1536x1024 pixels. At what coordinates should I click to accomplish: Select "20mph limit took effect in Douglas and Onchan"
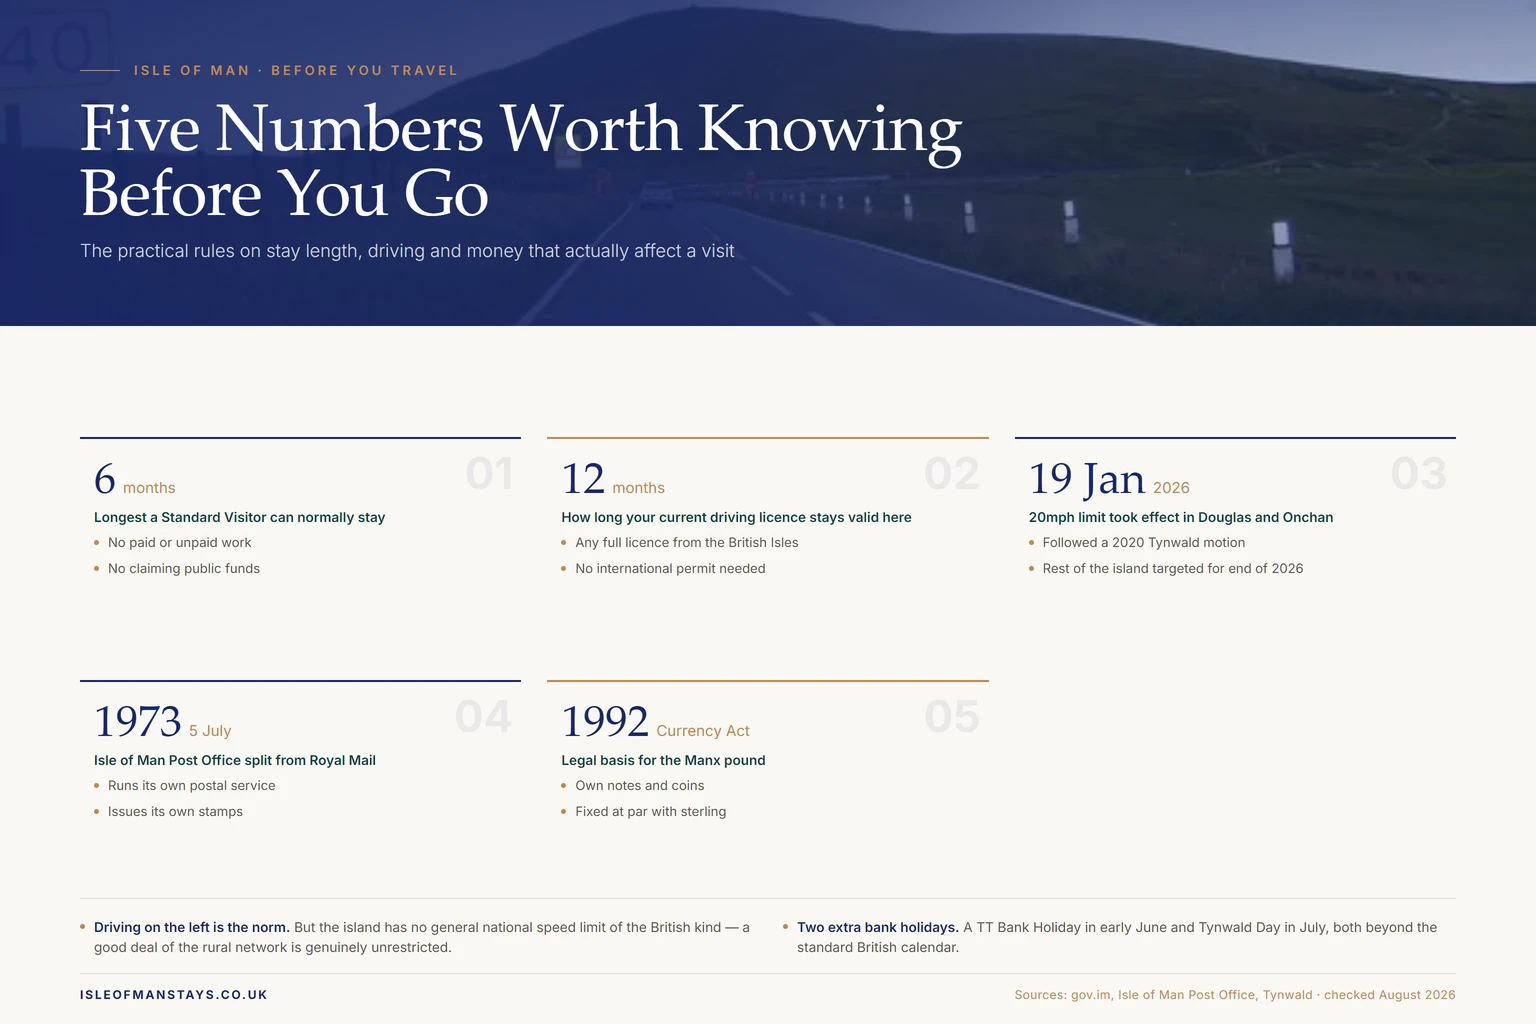(1181, 517)
